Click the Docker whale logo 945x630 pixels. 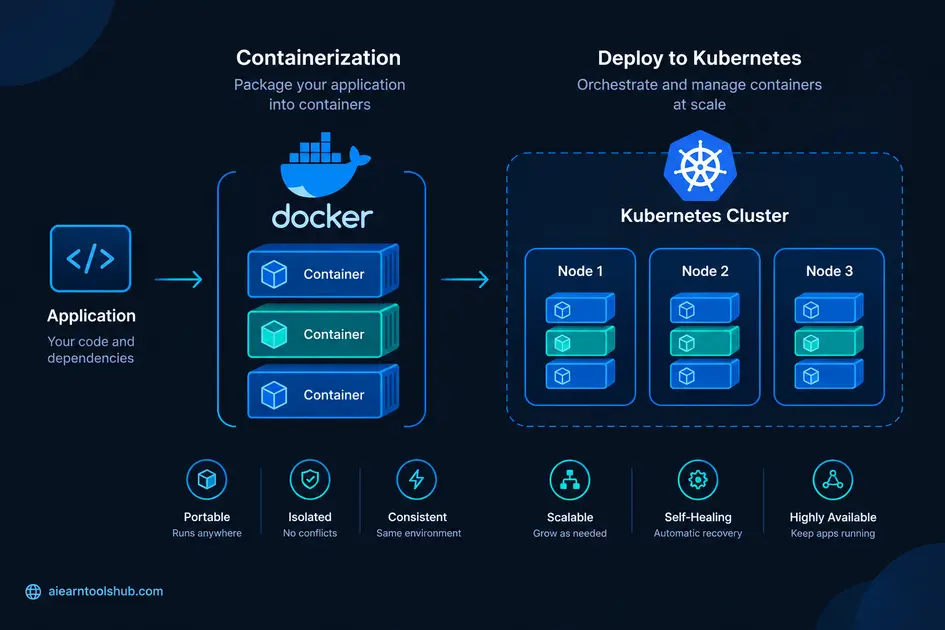click(325, 165)
